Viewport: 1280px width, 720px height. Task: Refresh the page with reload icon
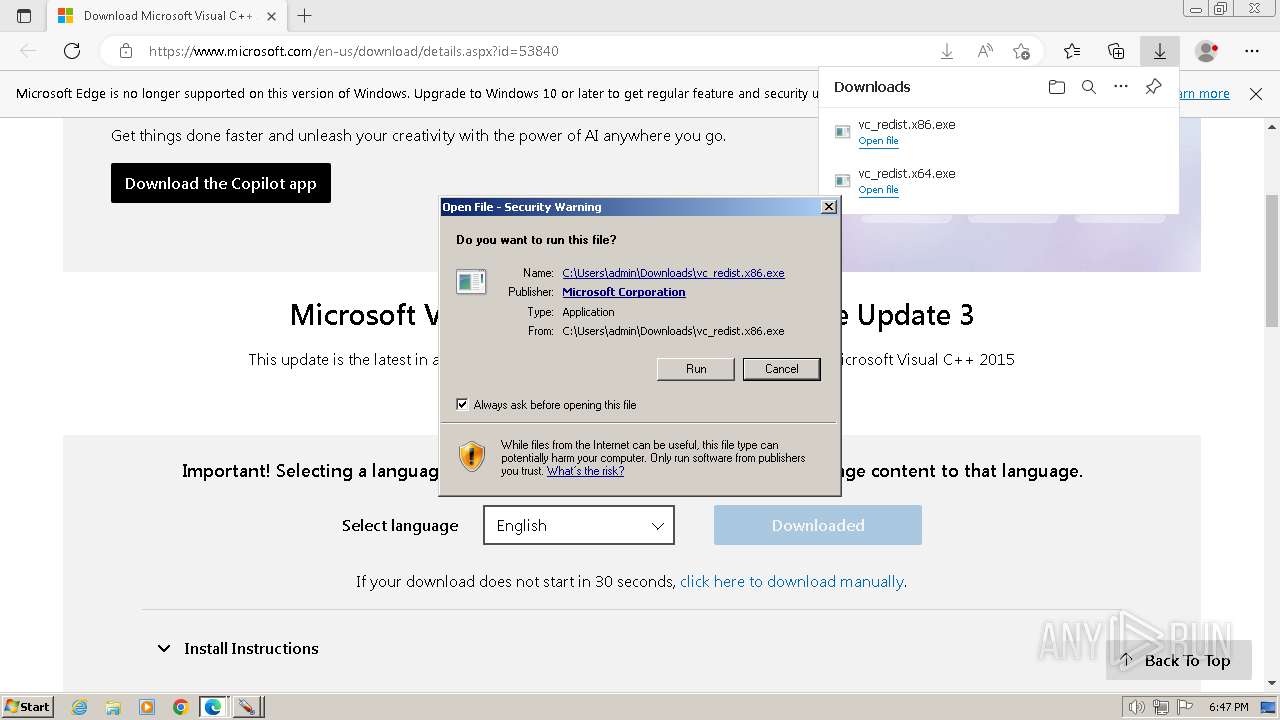coord(72,51)
